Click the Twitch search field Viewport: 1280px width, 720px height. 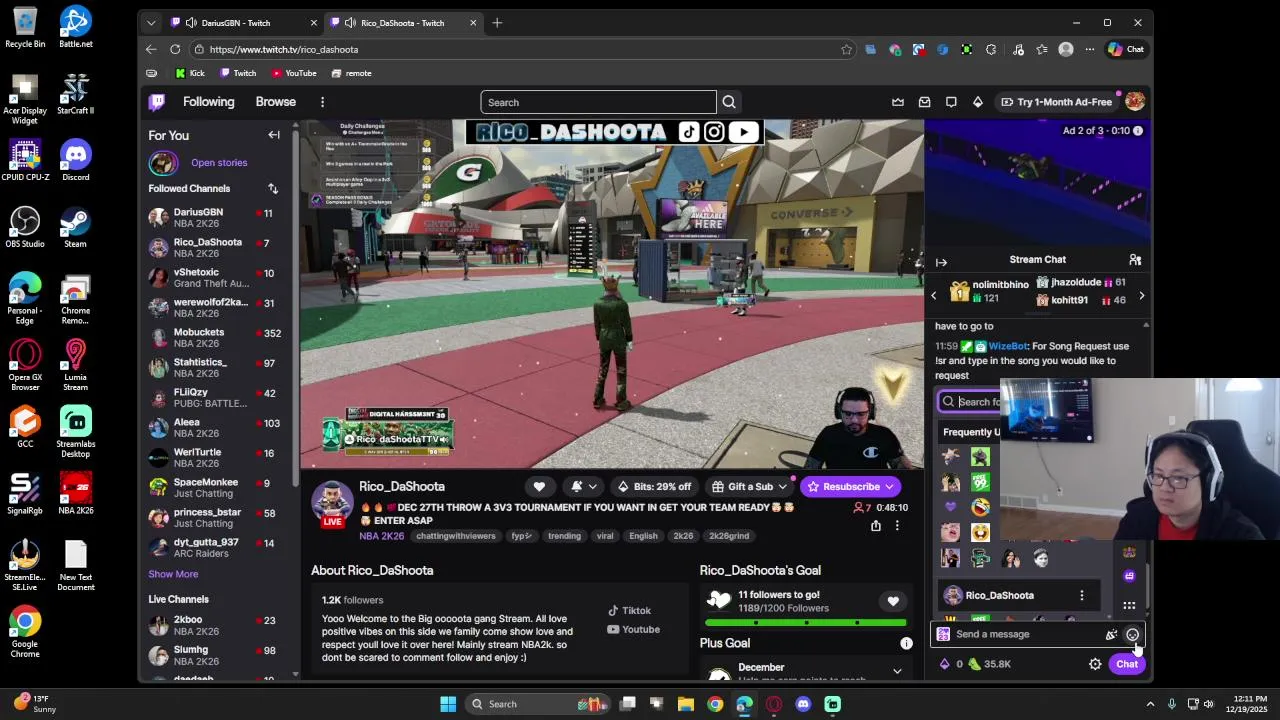pos(598,102)
